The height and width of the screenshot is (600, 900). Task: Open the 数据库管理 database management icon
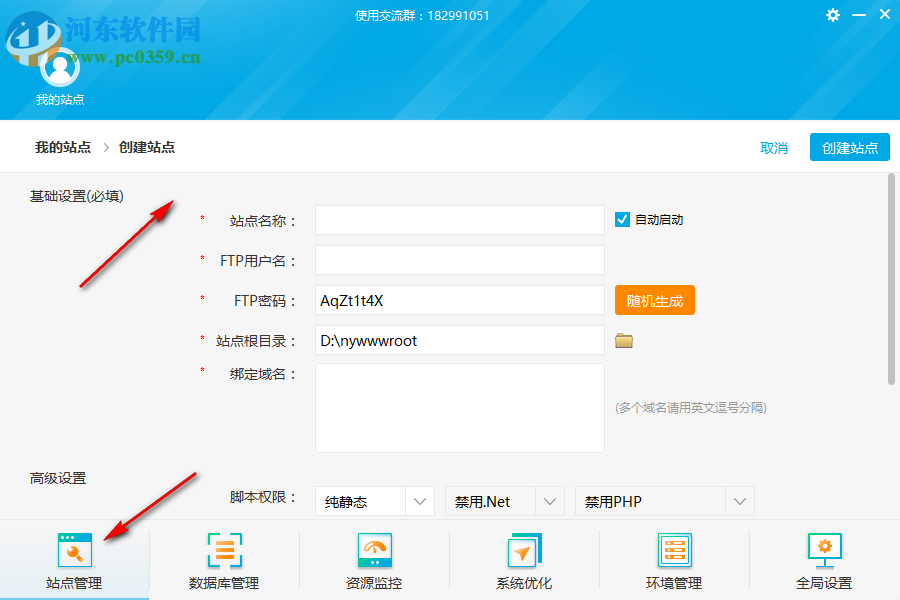(224, 550)
